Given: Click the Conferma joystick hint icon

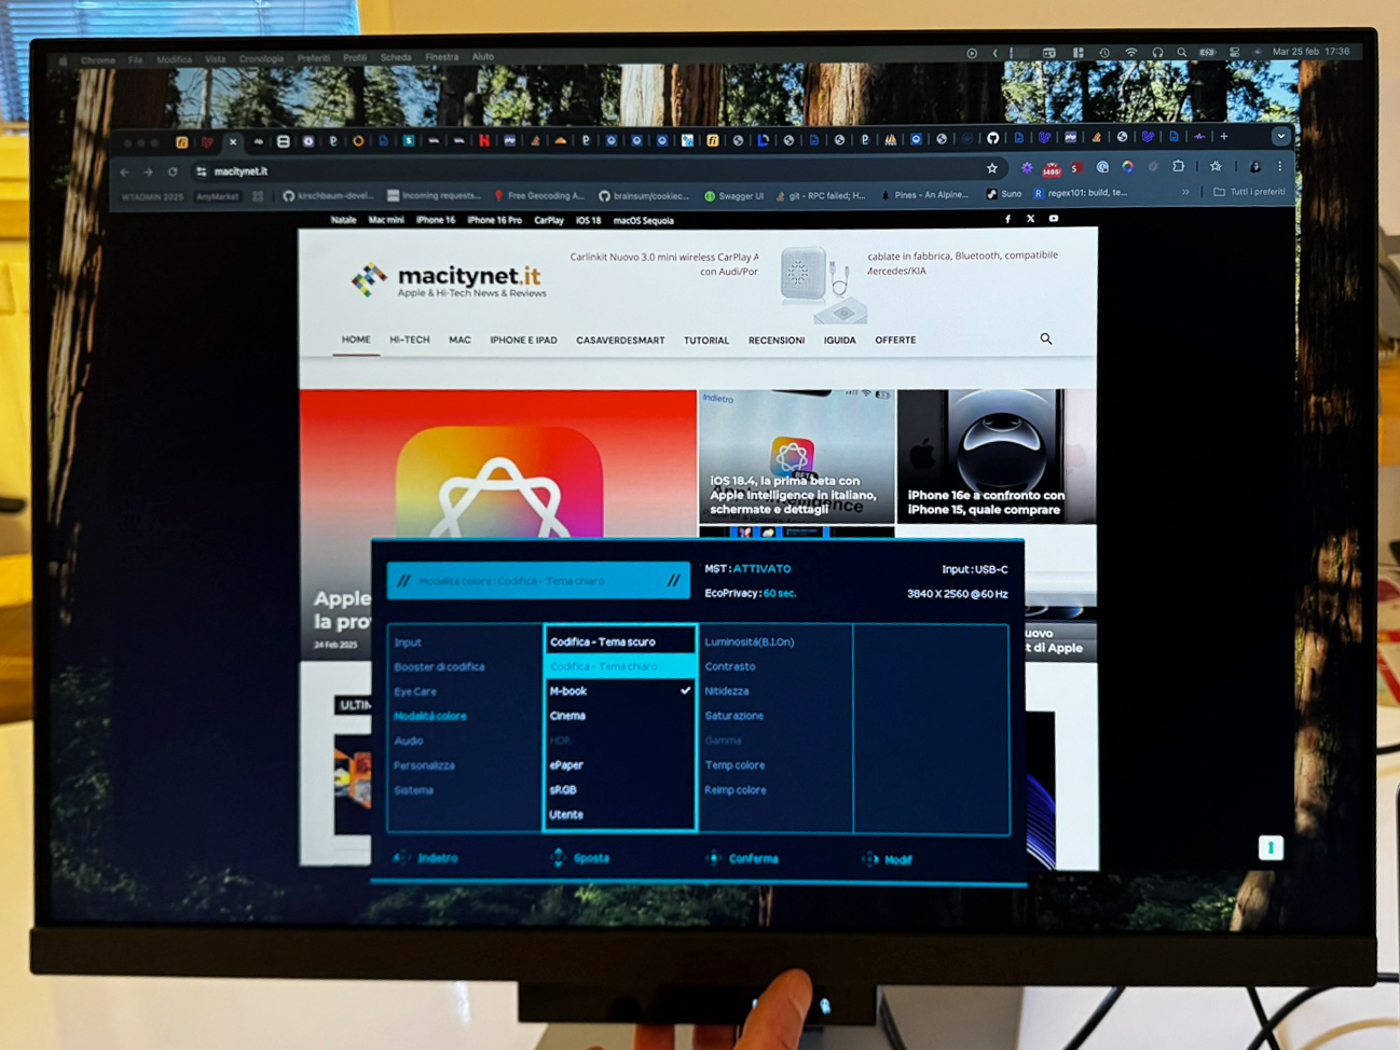Looking at the screenshot, I should 713,858.
